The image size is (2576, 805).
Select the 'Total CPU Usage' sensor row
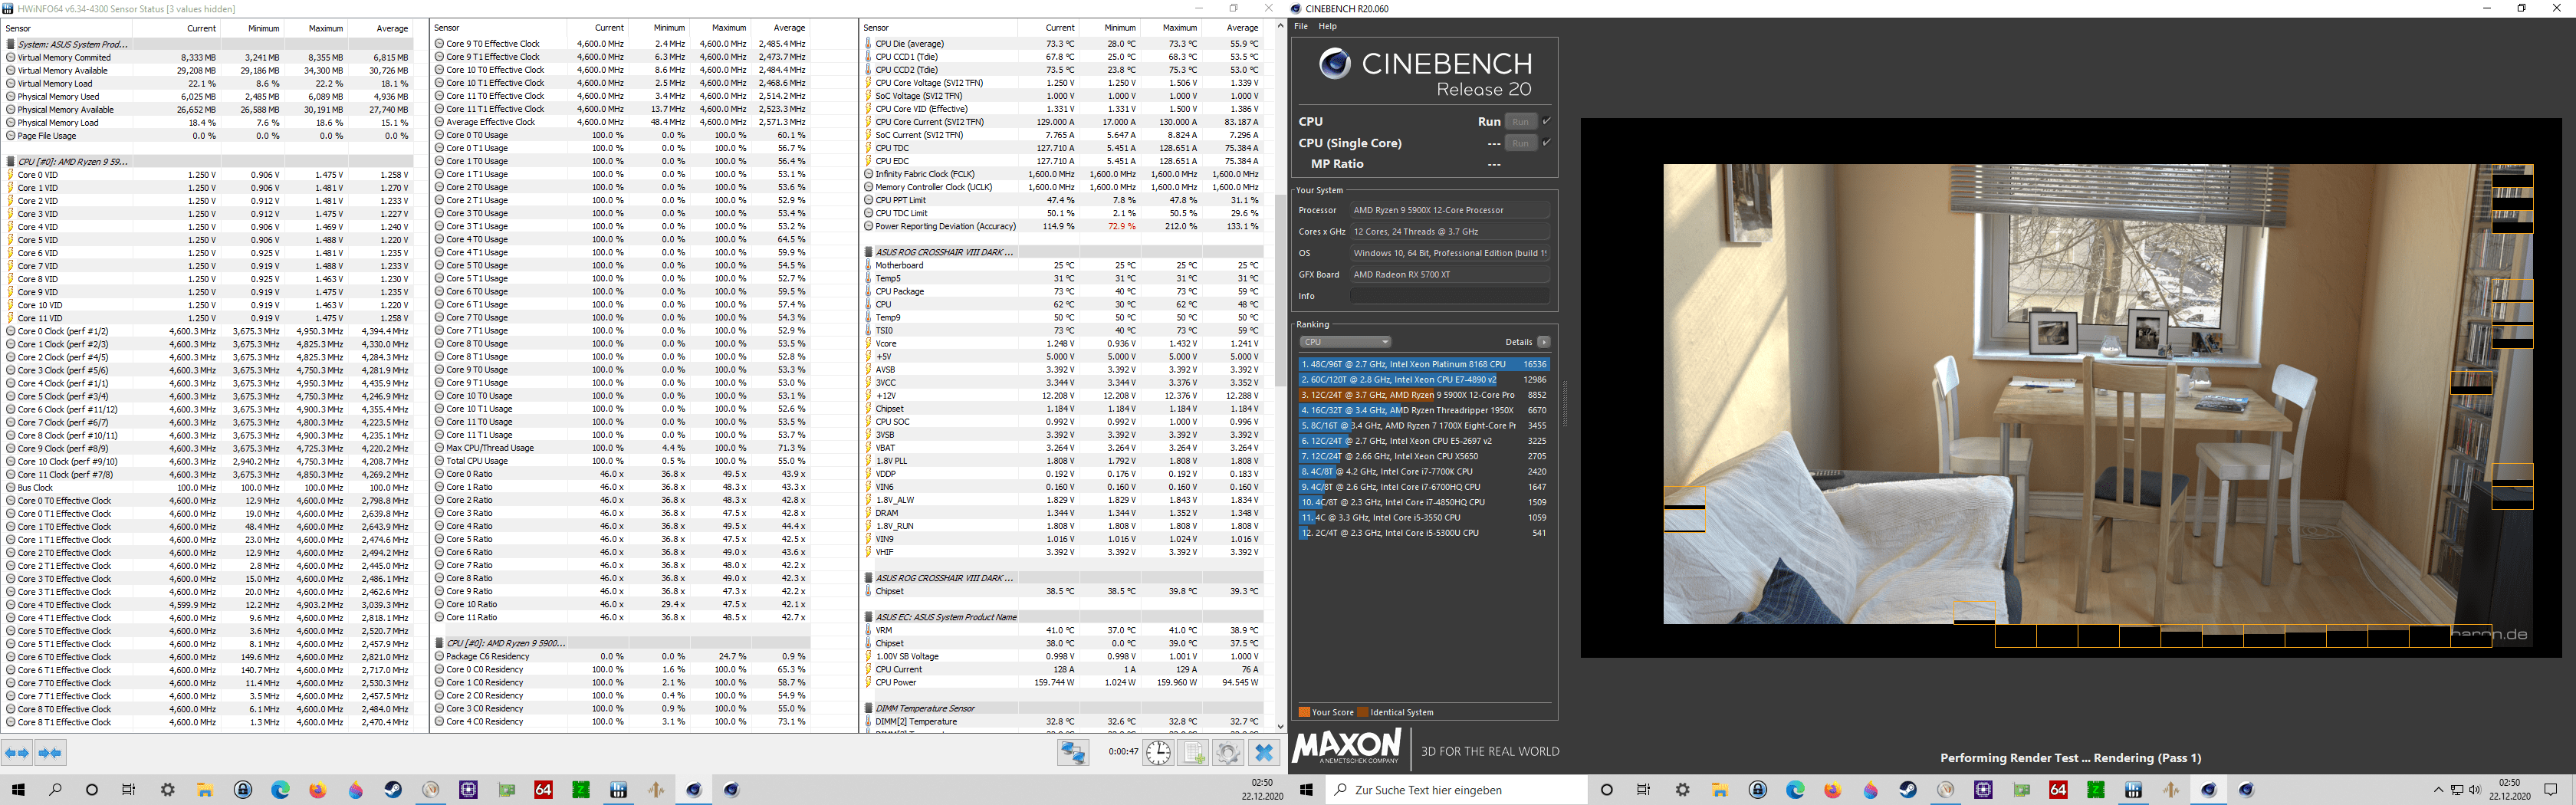click(x=621, y=461)
